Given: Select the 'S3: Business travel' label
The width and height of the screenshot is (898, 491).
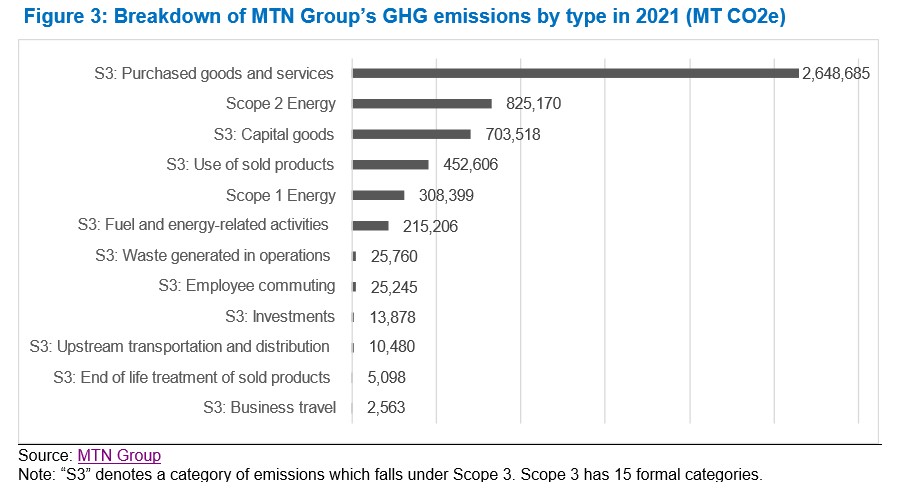Looking at the screenshot, I should 269,408.
